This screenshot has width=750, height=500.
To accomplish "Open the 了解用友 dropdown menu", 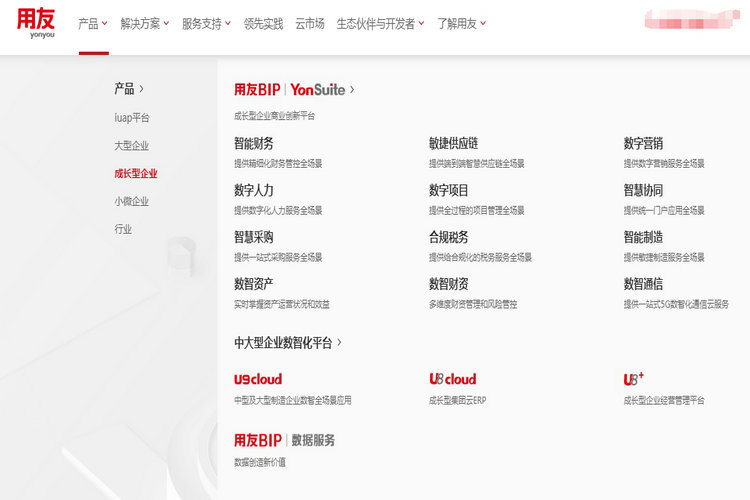I will (x=461, y=23).
